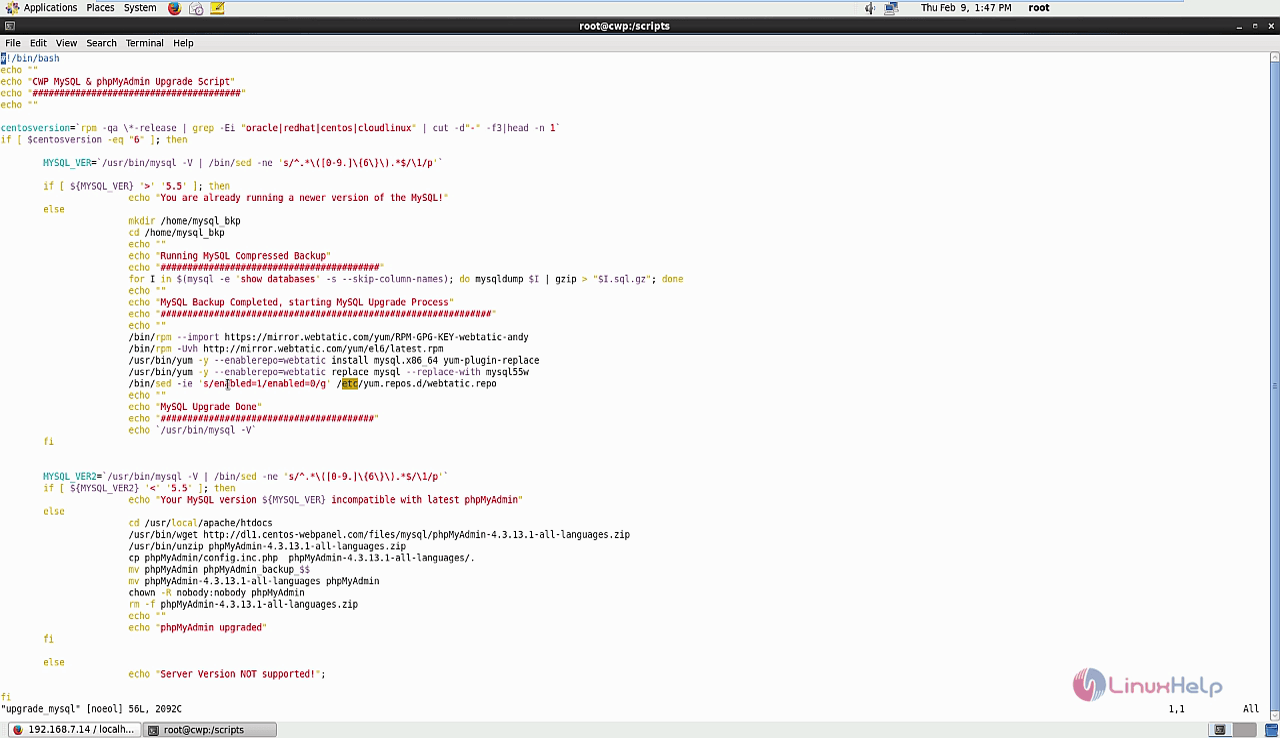Switch to the 192.168.7.14 Firefox taskbar window
The height and width of the screenshot is (738, 1280).
click(x=72, y=730)
